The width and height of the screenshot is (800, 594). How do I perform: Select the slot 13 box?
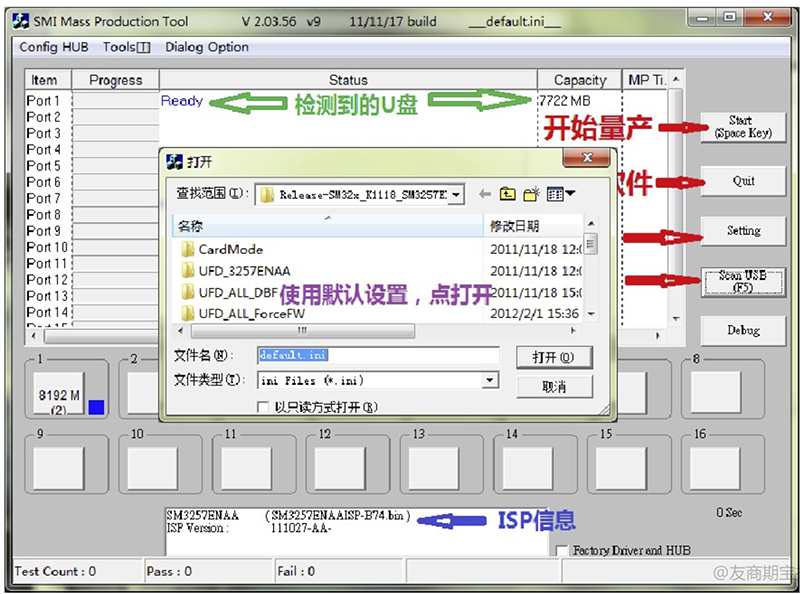click(434, 467)
